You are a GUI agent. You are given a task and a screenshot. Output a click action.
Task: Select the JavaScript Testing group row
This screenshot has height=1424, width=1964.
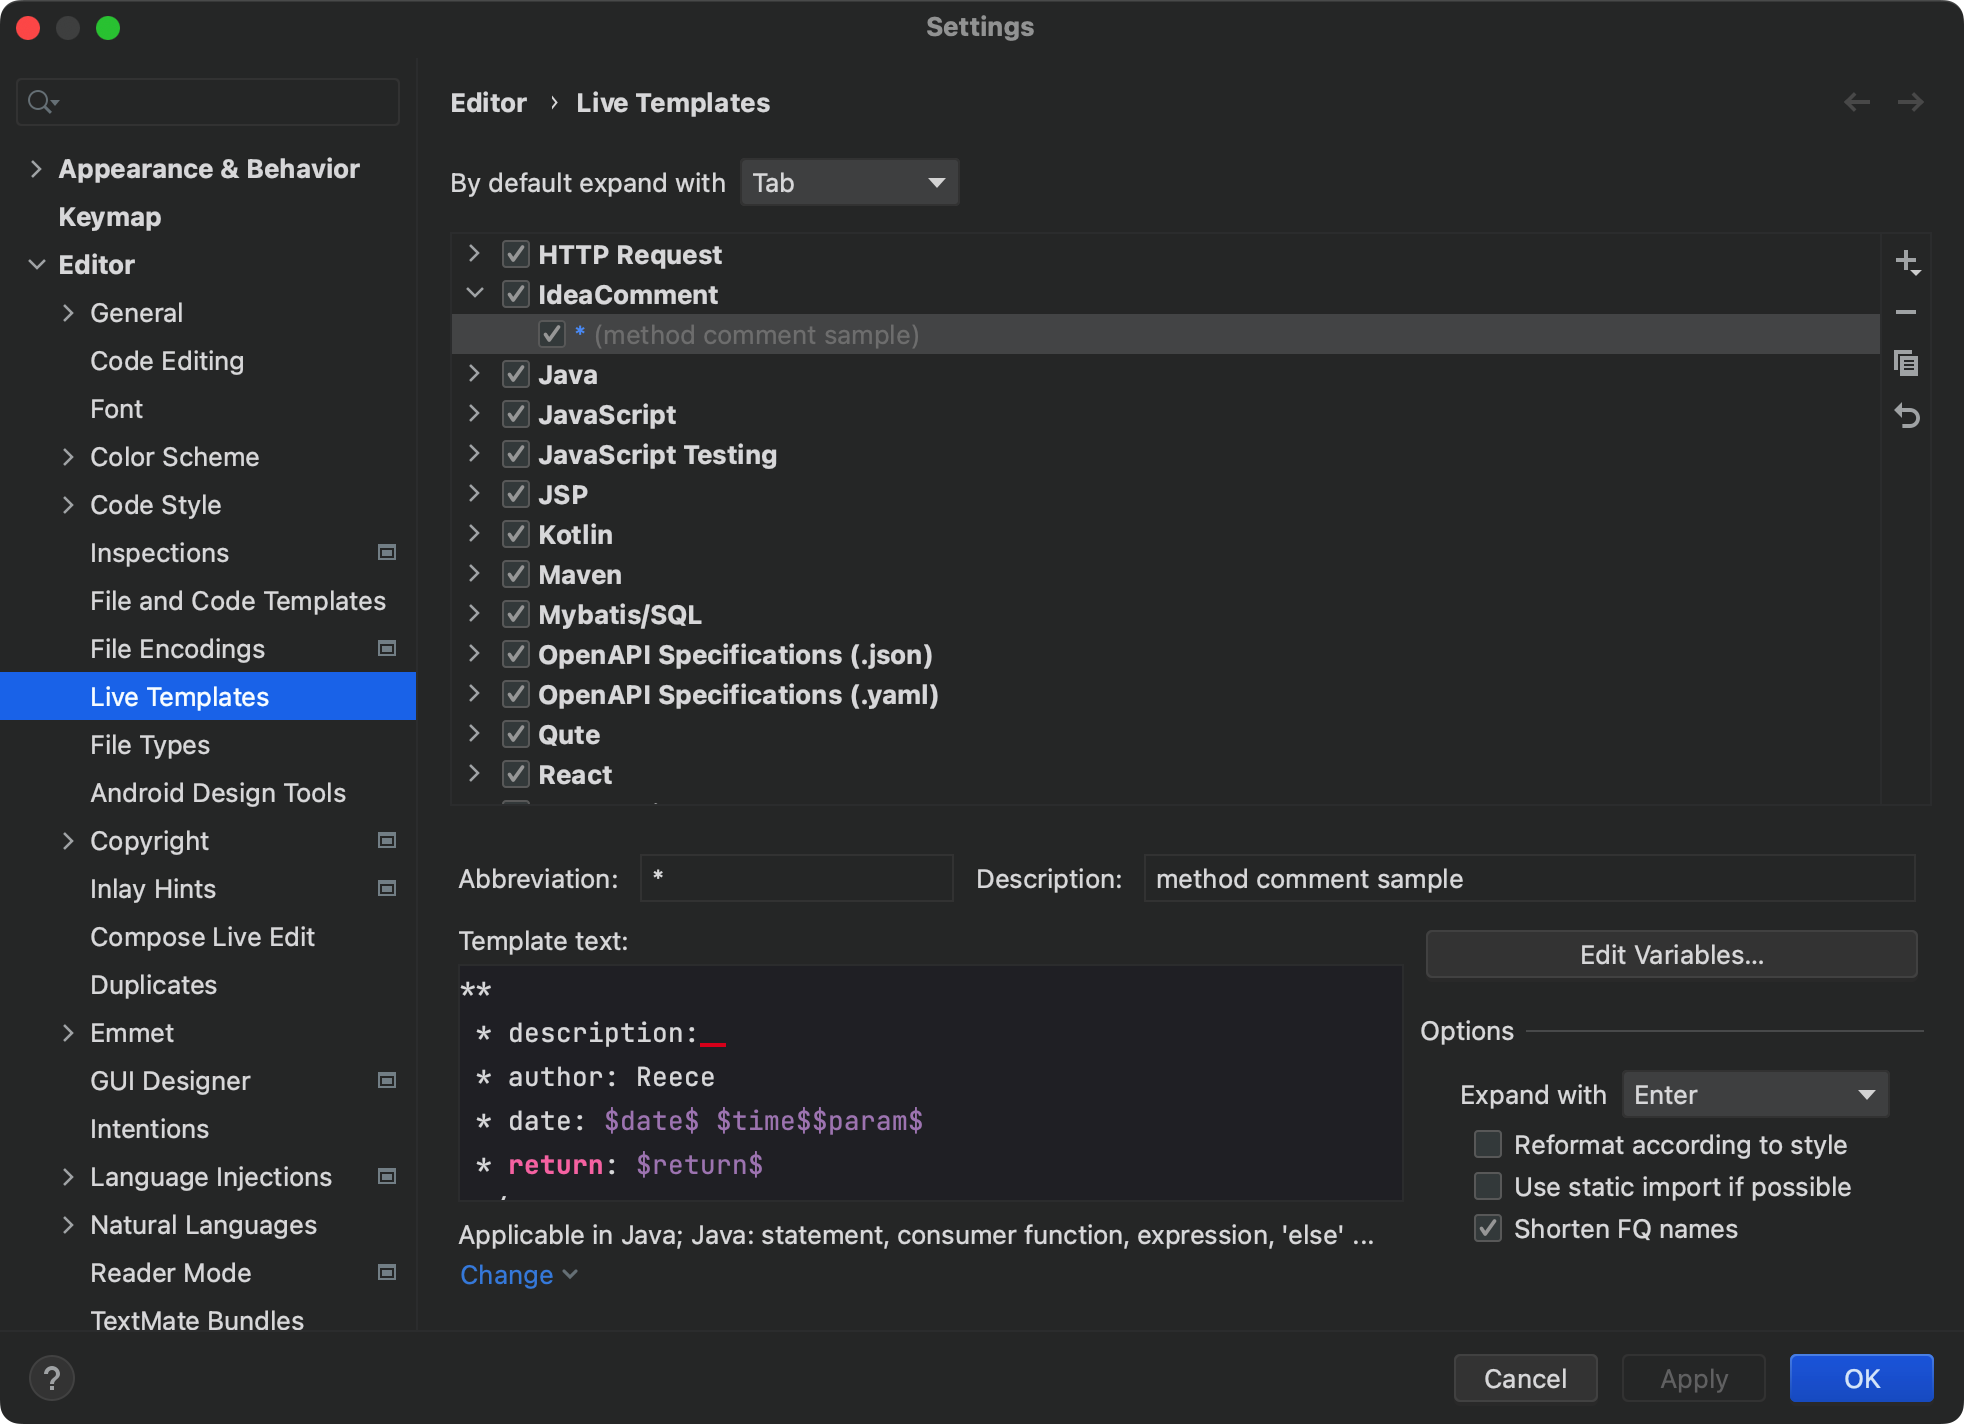point(1166,454)
